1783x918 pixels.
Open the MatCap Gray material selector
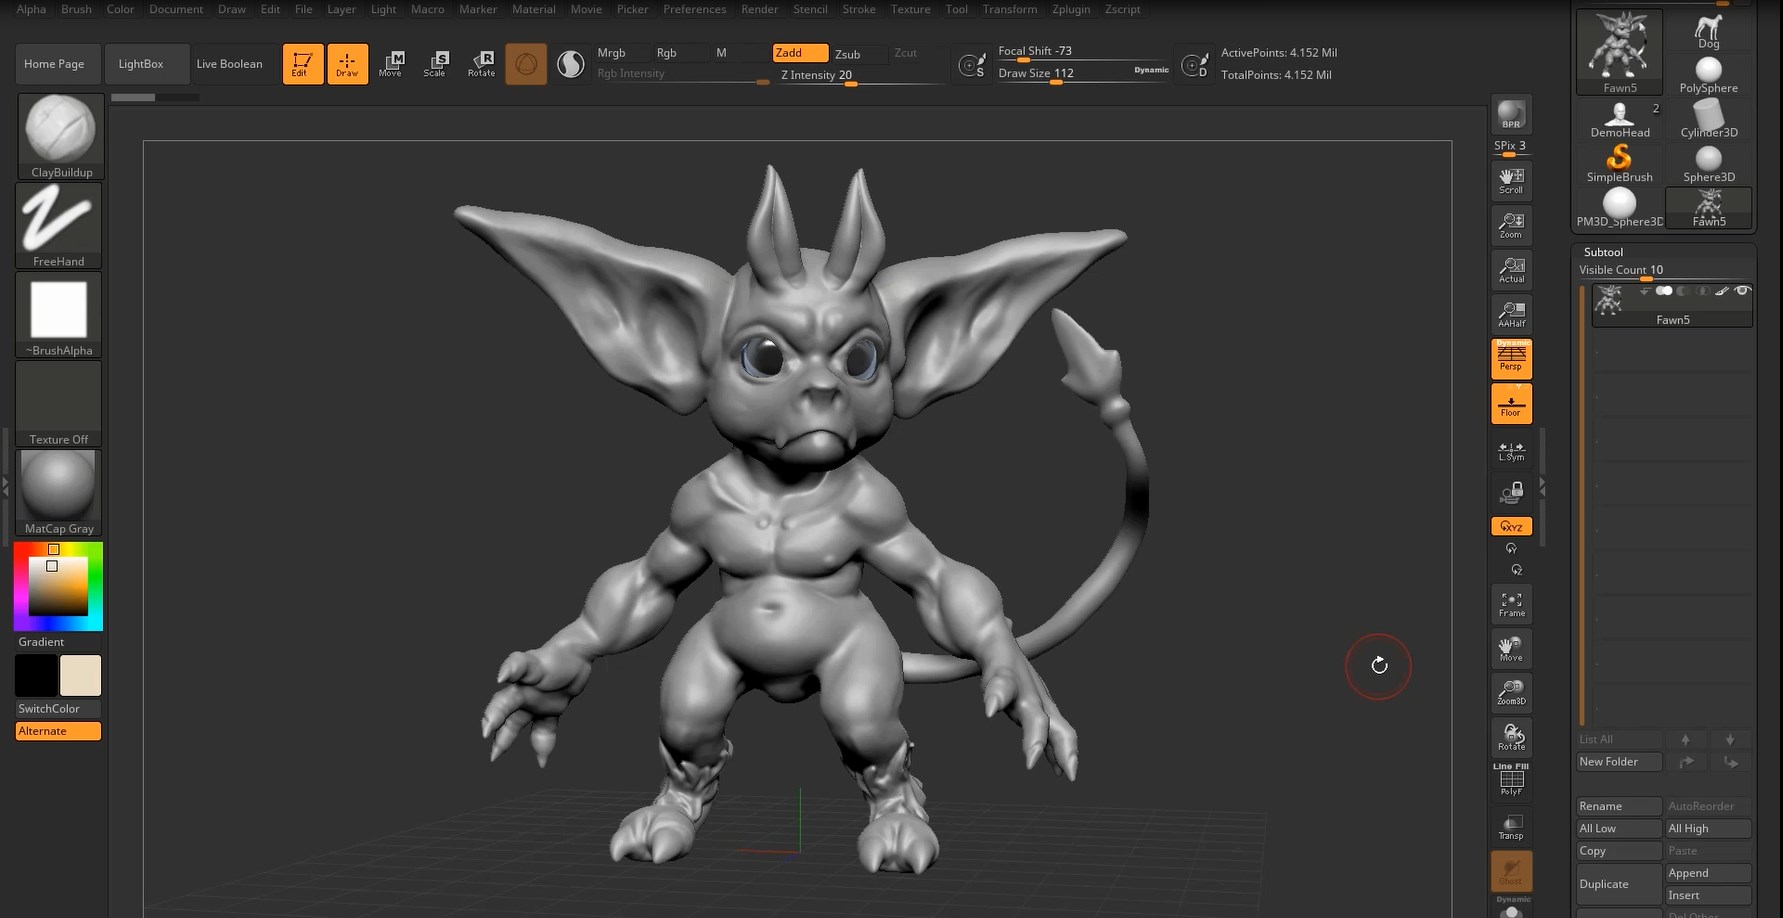[x=59, y=493]
